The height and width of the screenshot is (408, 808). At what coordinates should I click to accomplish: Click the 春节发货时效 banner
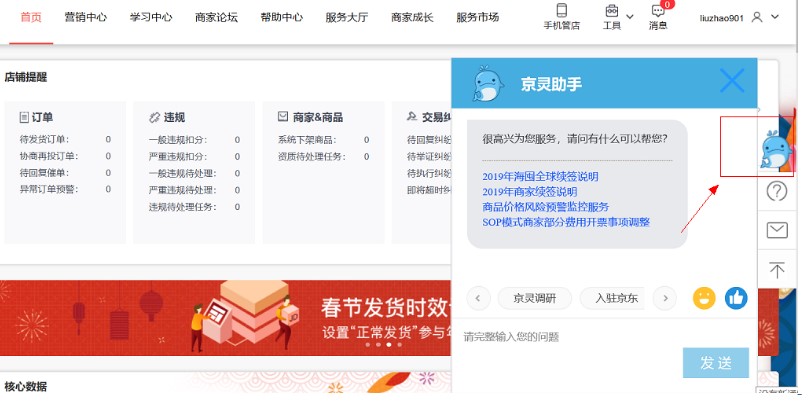(225, 318)
